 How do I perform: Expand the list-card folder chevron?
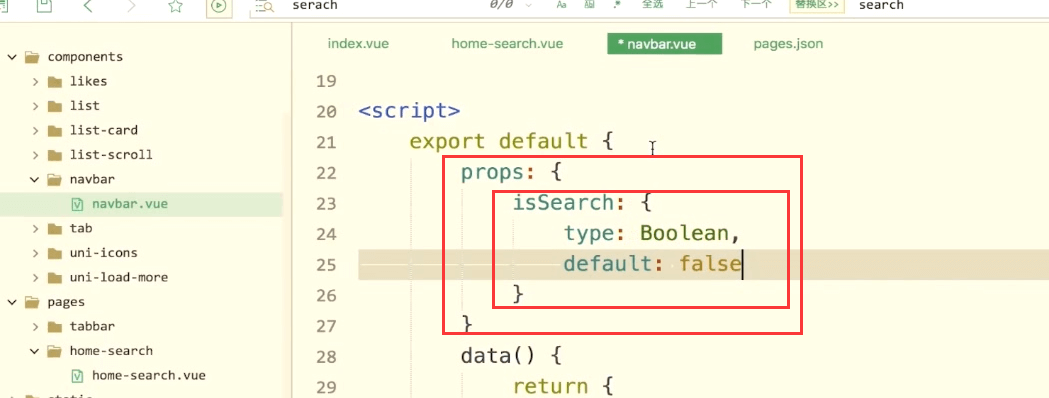pos(35,130)
